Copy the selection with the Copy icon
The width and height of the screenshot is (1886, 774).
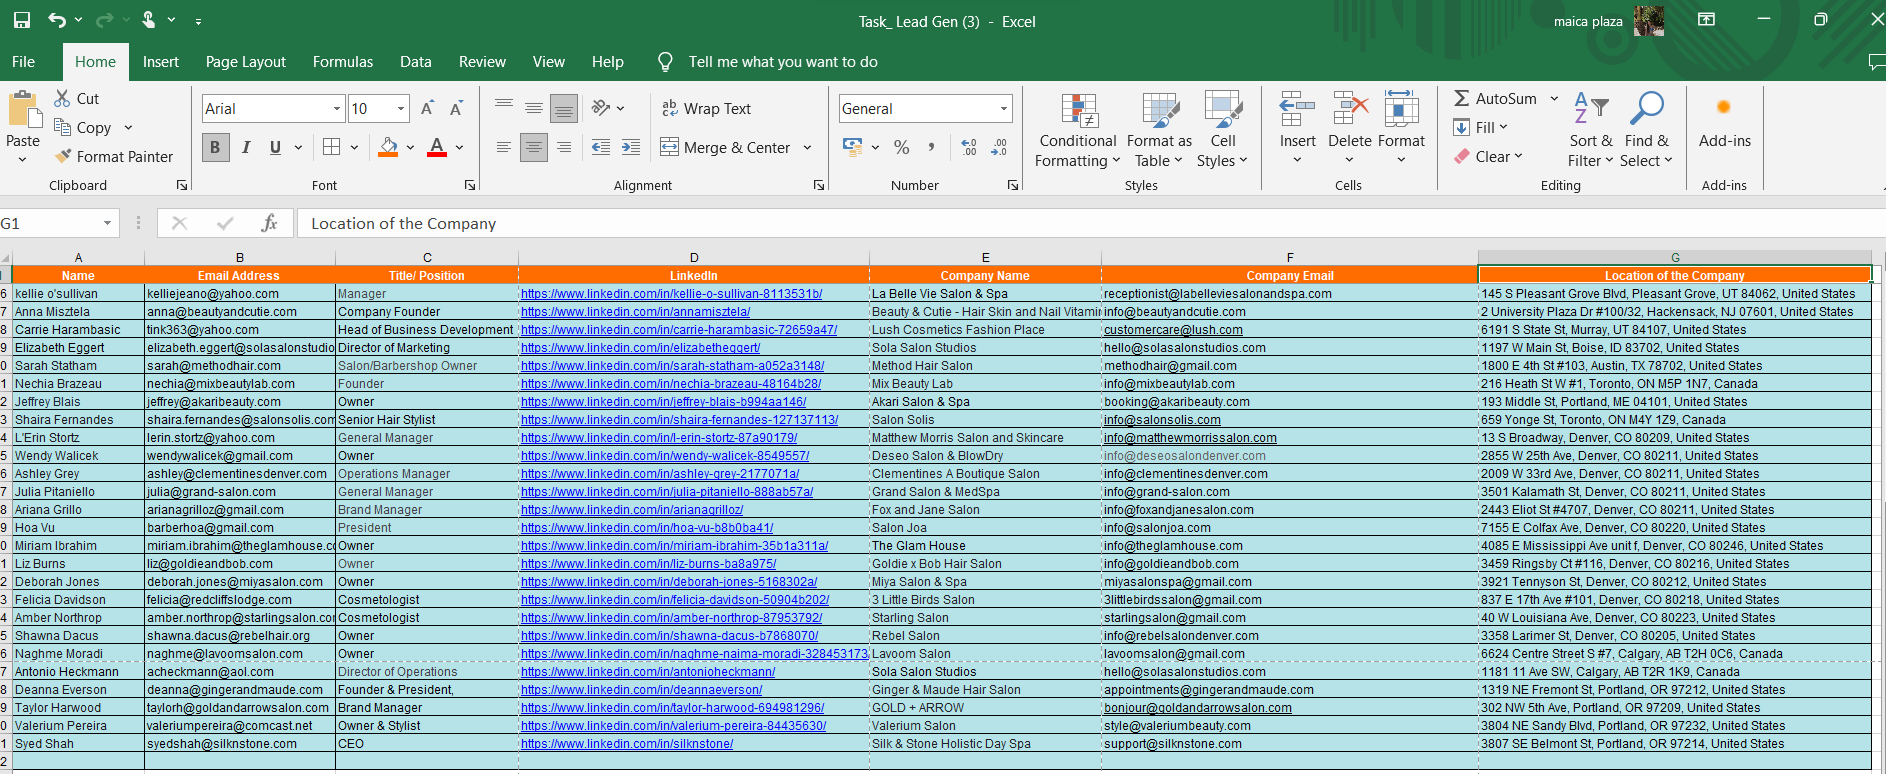(62, 127)
